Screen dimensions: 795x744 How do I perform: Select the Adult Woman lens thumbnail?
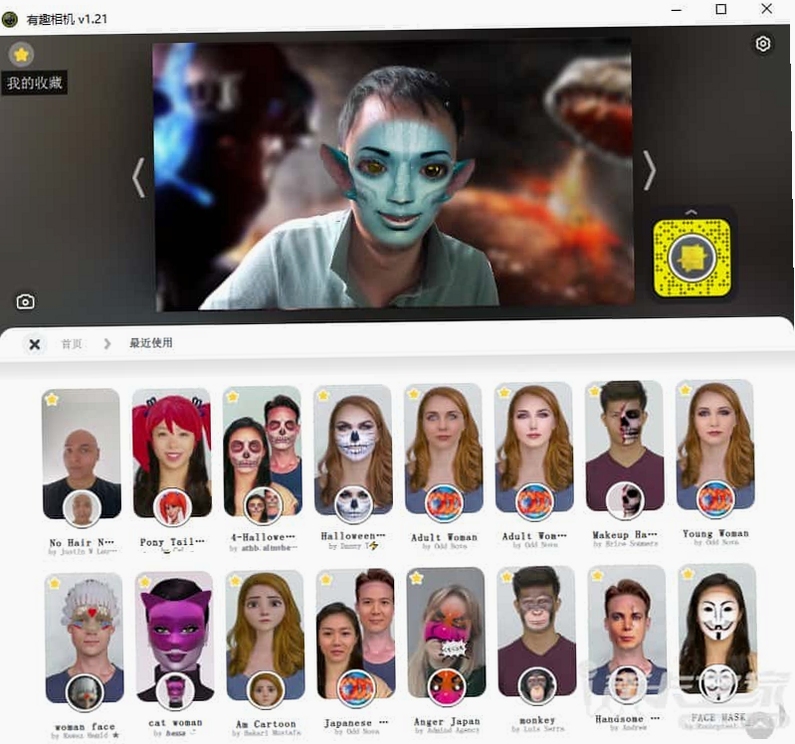coord(444,448)
